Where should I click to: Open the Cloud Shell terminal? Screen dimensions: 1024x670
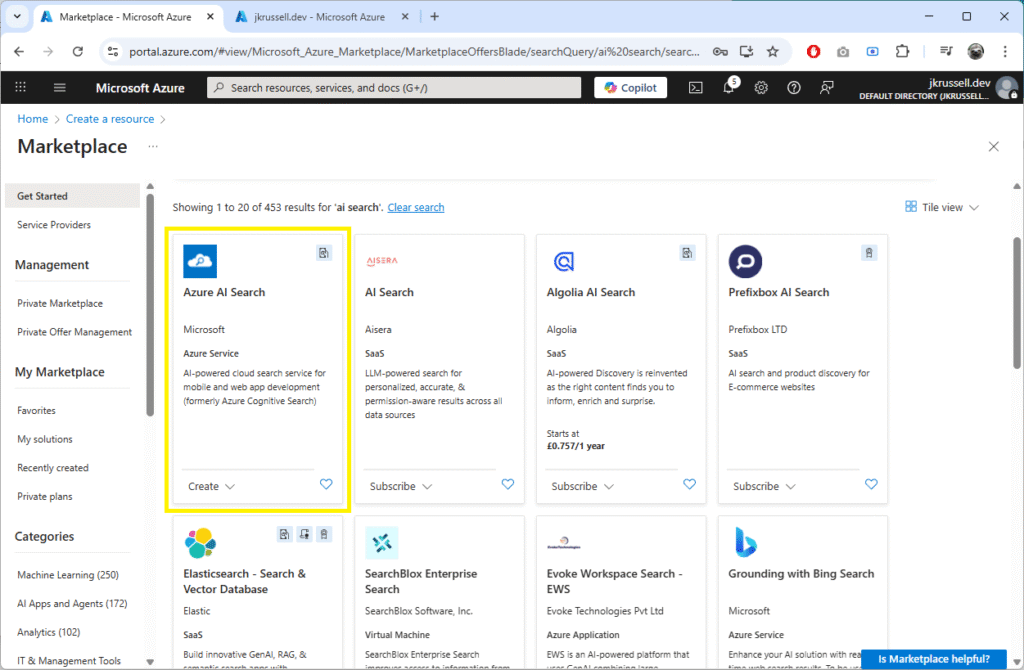pyautogui.click(x=696, y=87)
